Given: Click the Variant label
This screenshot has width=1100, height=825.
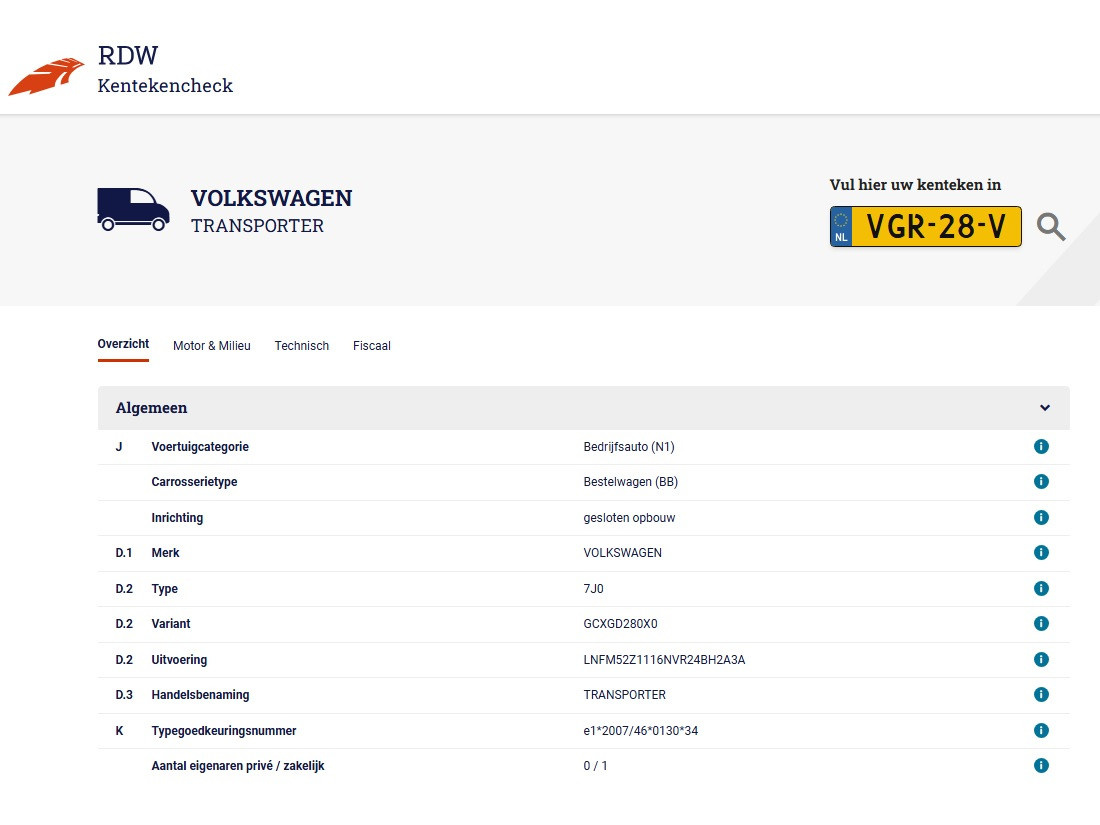Looking at the screenshot, I should [x=171, y=624].
